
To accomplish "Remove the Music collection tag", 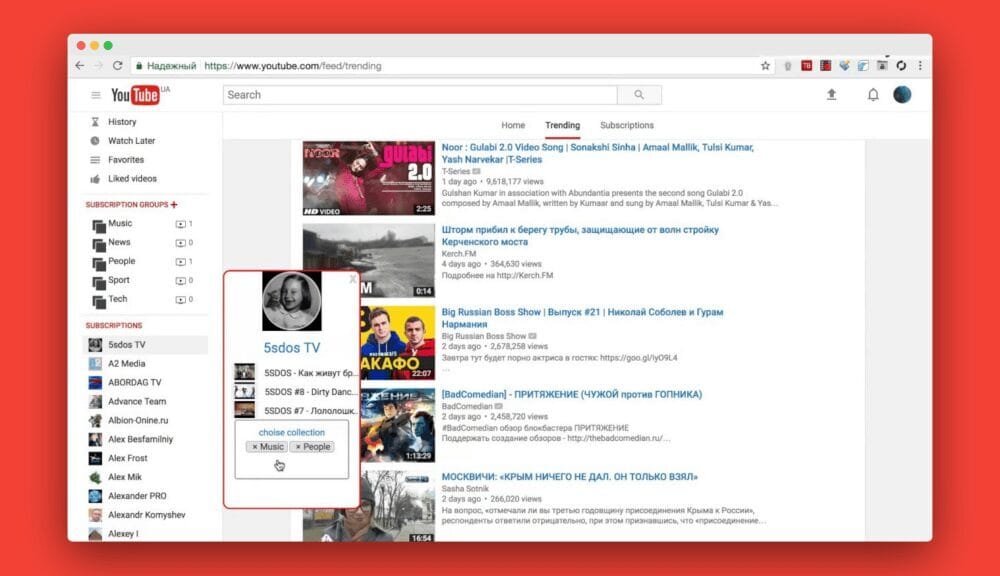I will 254,447.
